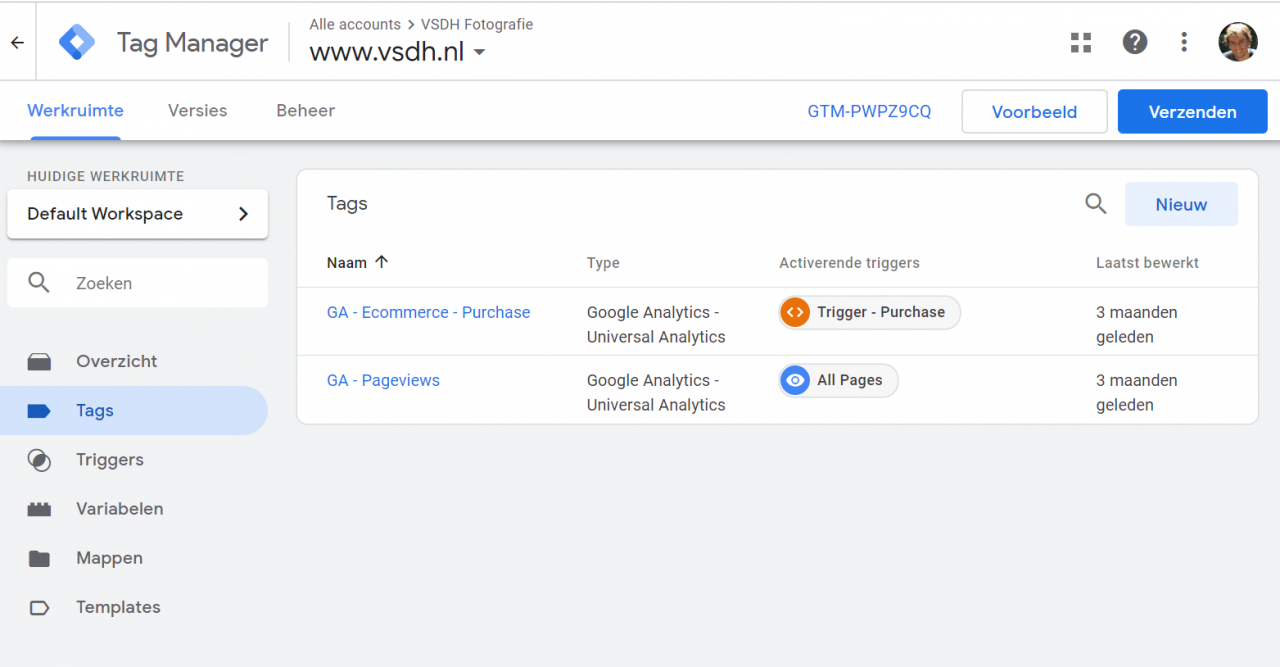Sort by Naam using the arrow icon
Image resolution: width=1280 pixels, height=667 pixels.
tap(381, 262)
